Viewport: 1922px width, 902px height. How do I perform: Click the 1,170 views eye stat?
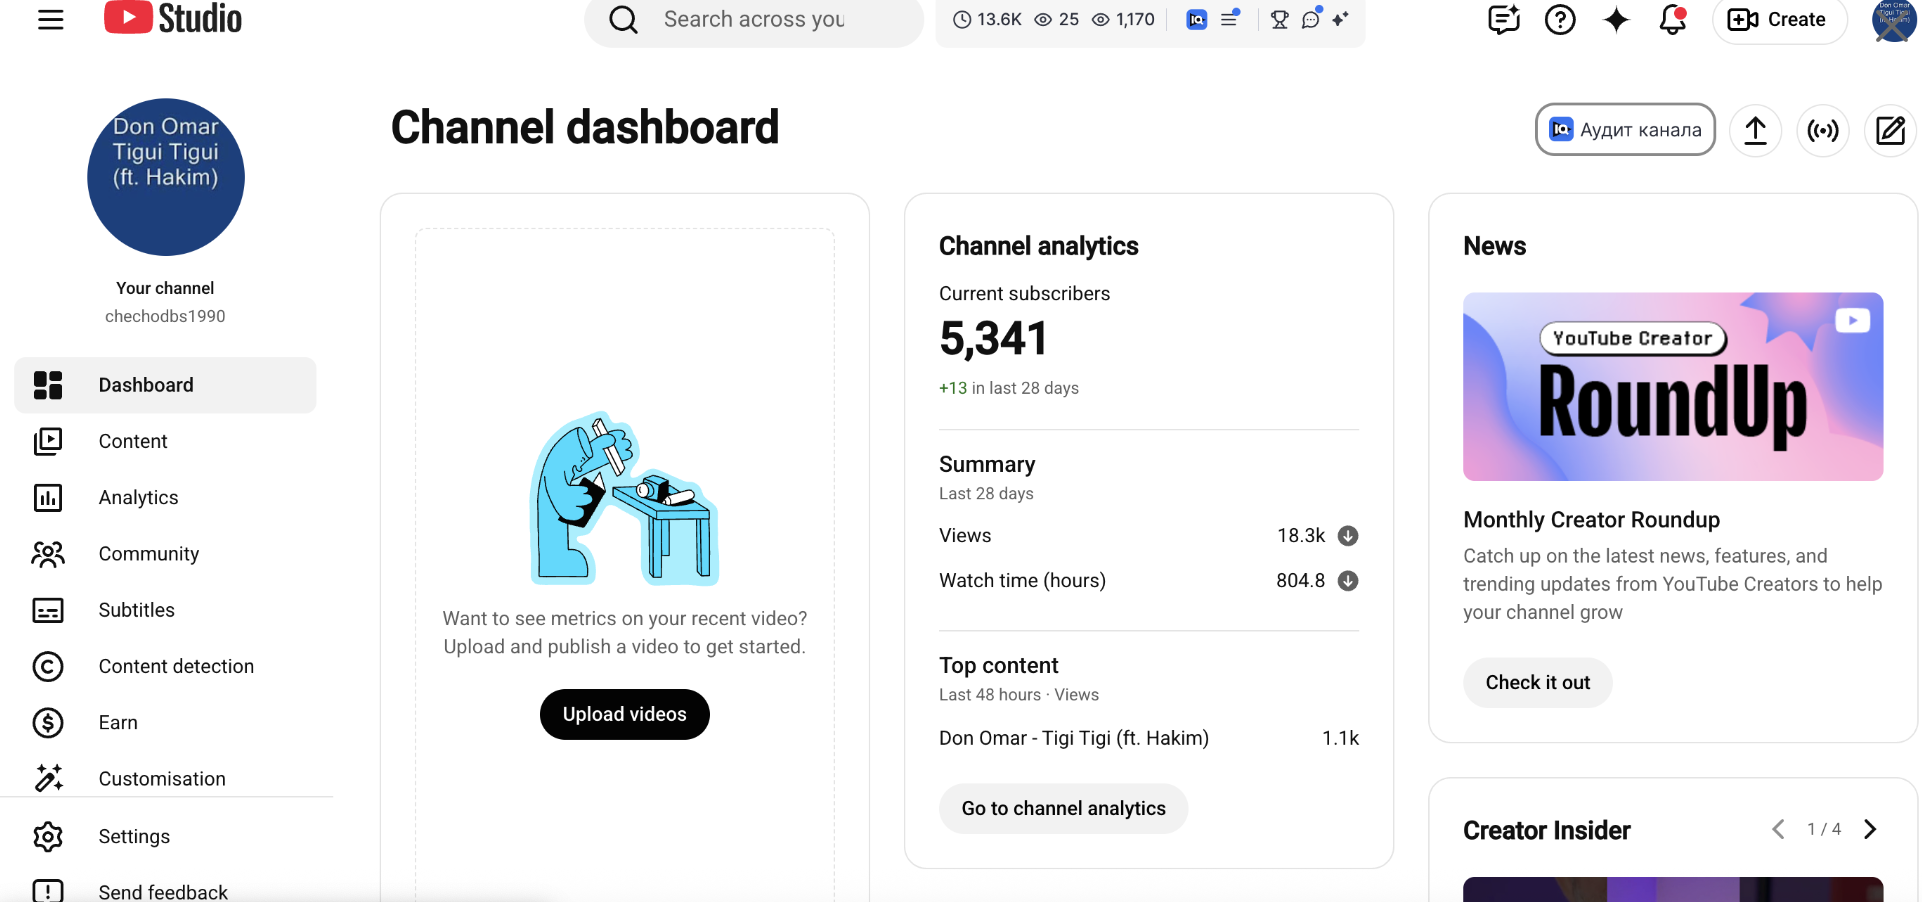[1123, 19]
